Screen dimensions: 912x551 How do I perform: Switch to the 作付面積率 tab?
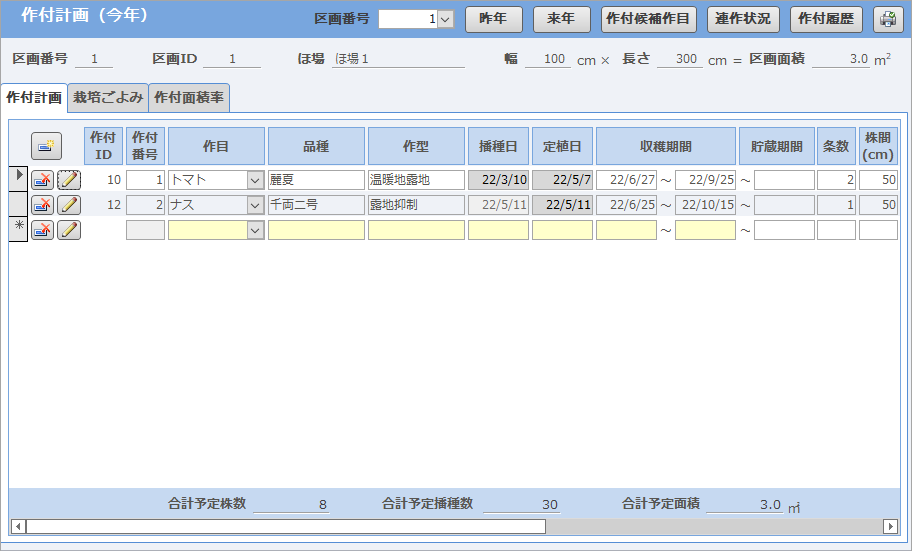(189, 98)
